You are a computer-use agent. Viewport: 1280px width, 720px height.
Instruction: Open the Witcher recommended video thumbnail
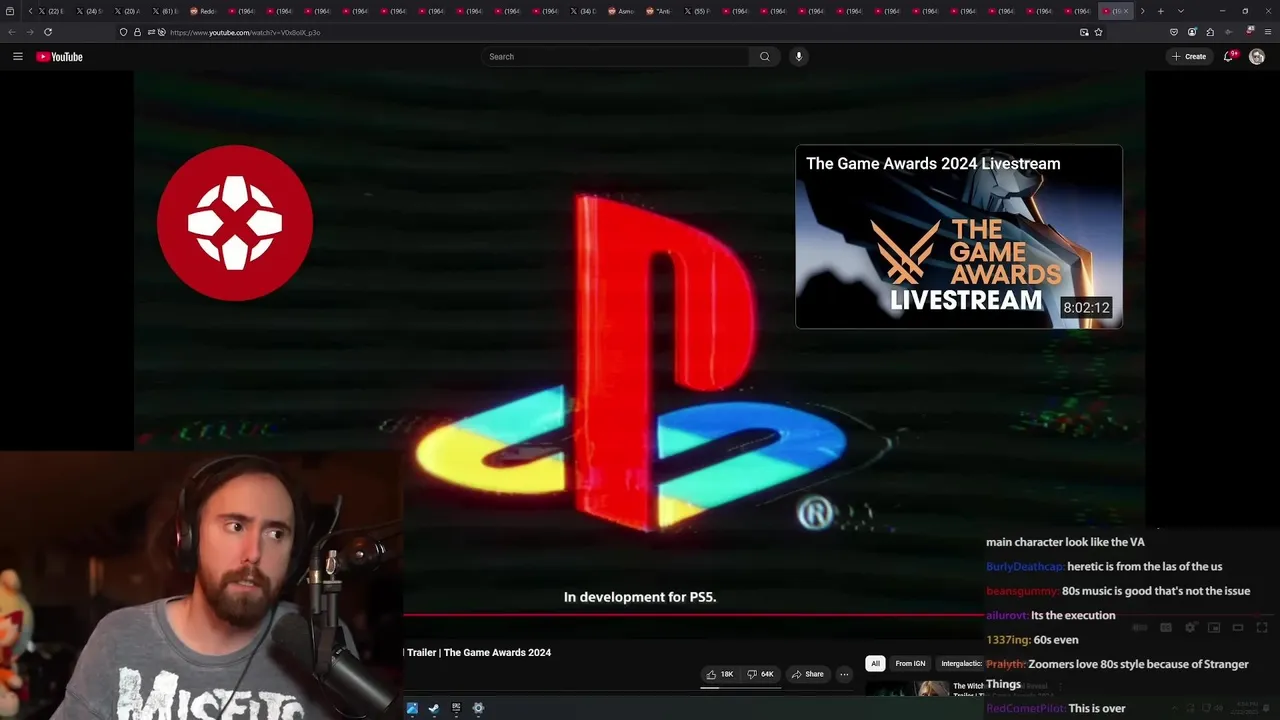click(x=906, y=688)
